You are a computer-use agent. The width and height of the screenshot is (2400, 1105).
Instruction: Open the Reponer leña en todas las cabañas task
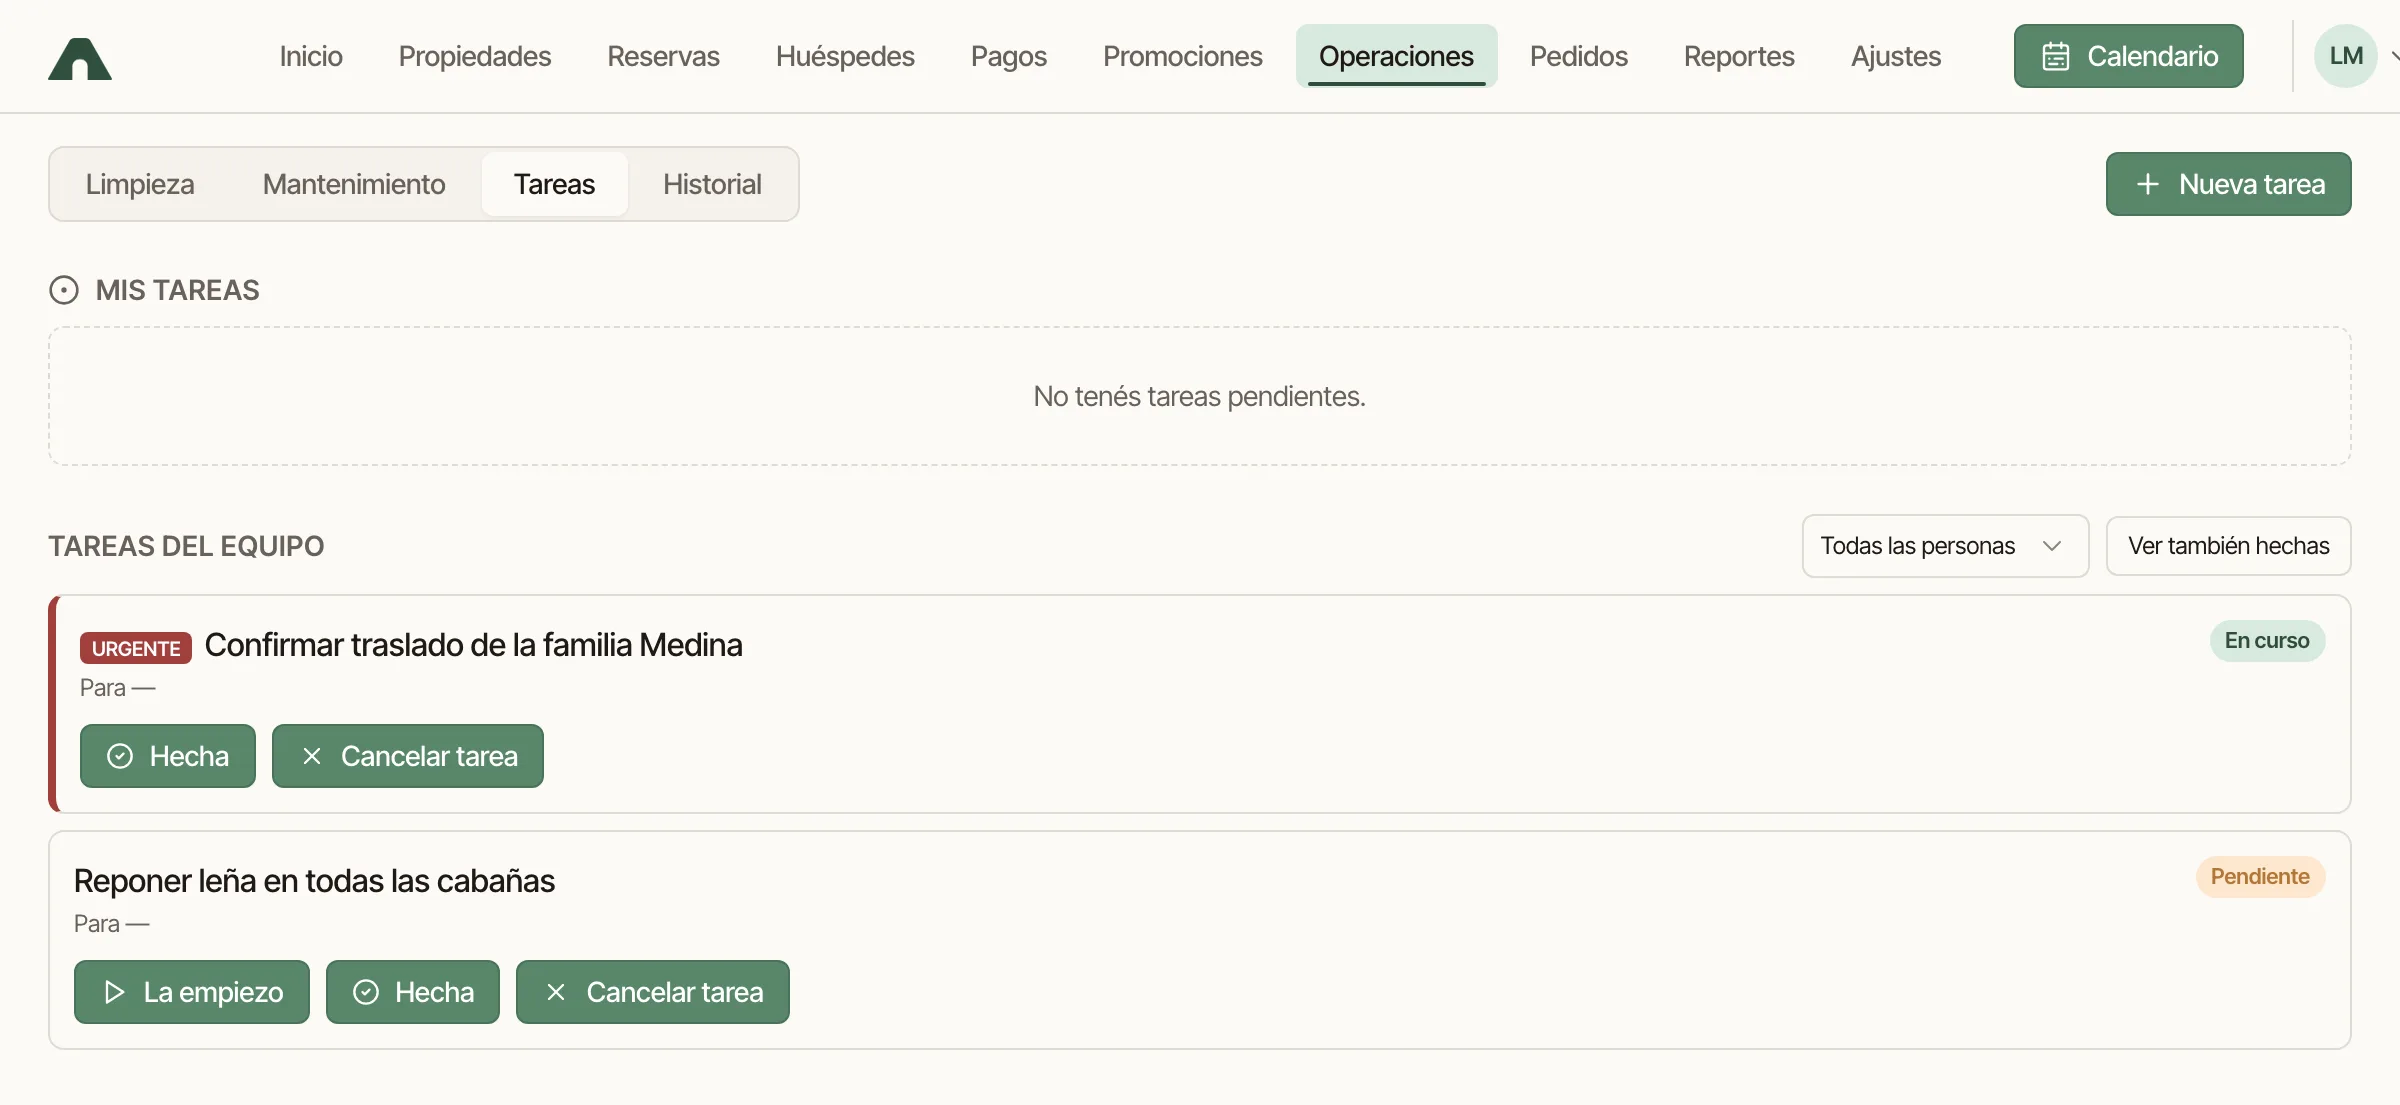click(314, 881)
